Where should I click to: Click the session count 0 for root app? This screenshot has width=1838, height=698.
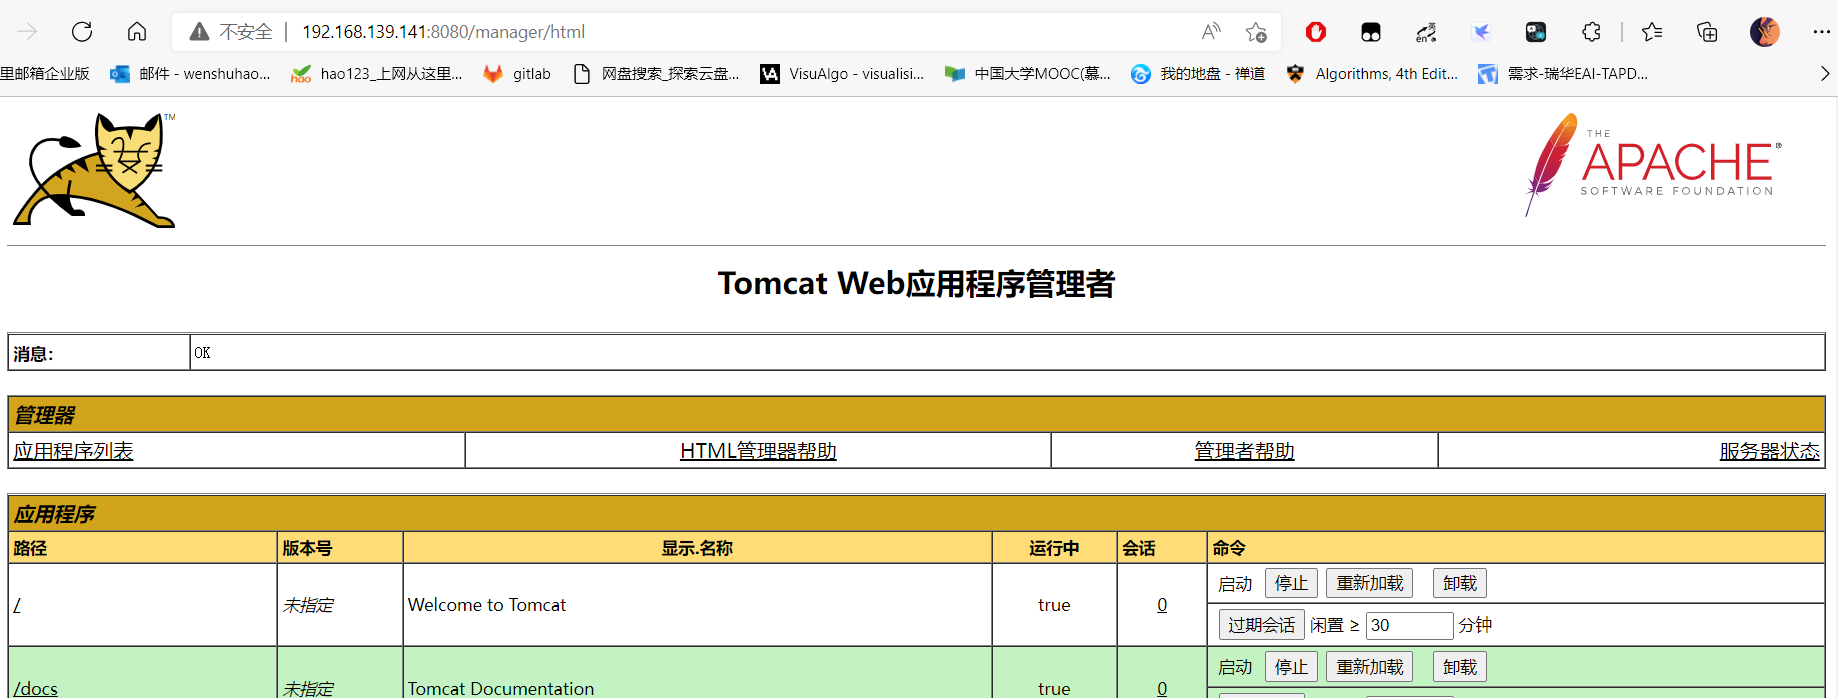[1162, 605]
